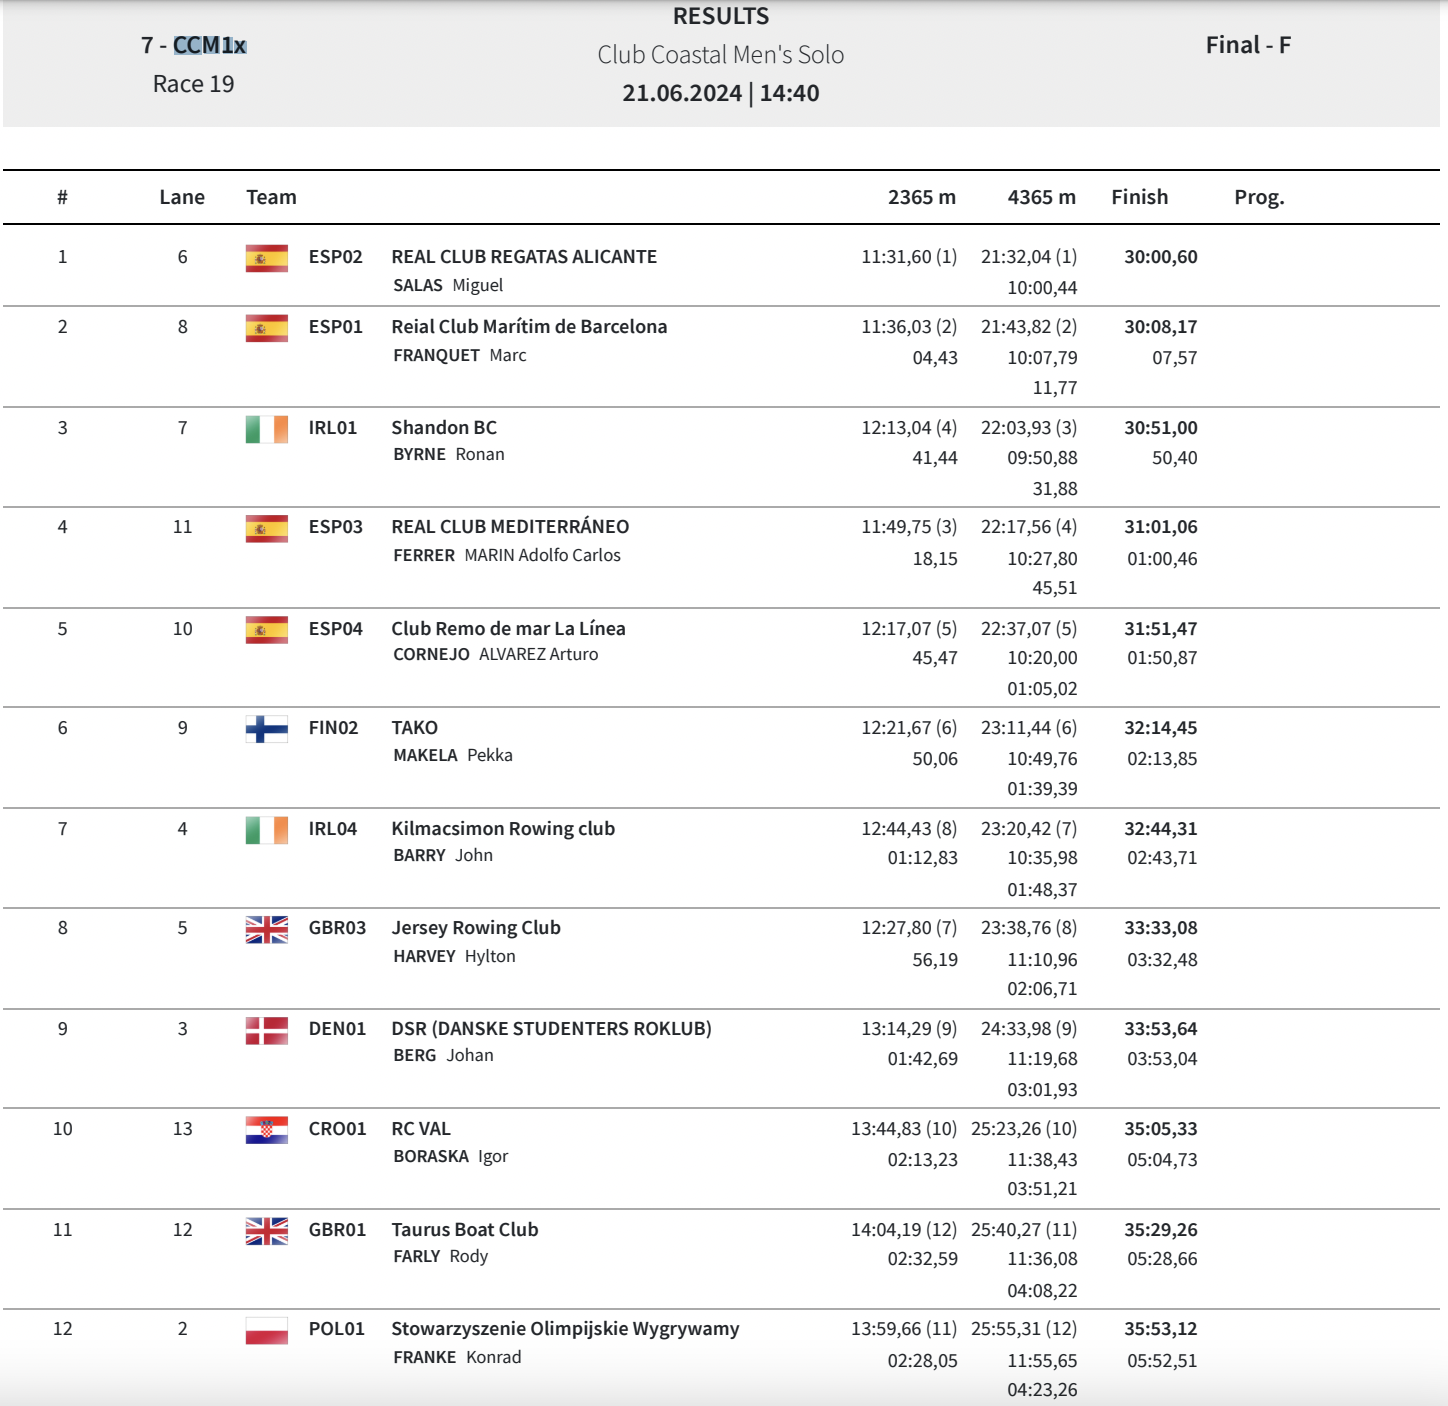Click athlete name FRANQUET Marc

pyautogui.click(x=459, y=355)
